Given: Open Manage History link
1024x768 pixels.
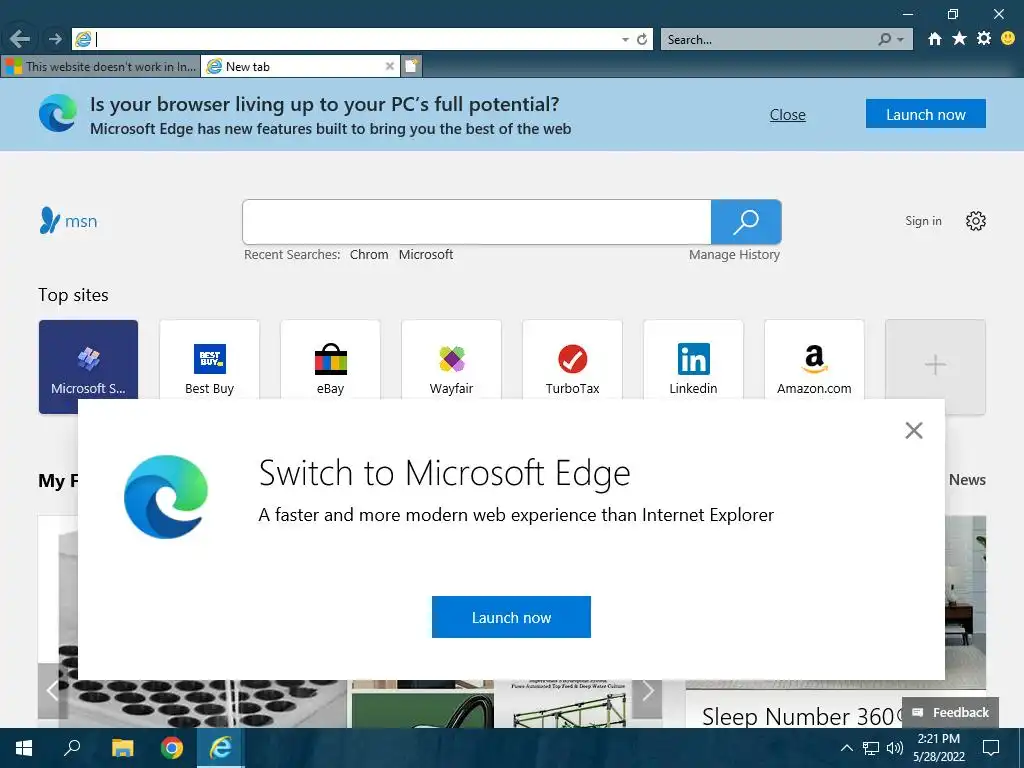Looking at the screenshot, I should [x=734, y=255].
